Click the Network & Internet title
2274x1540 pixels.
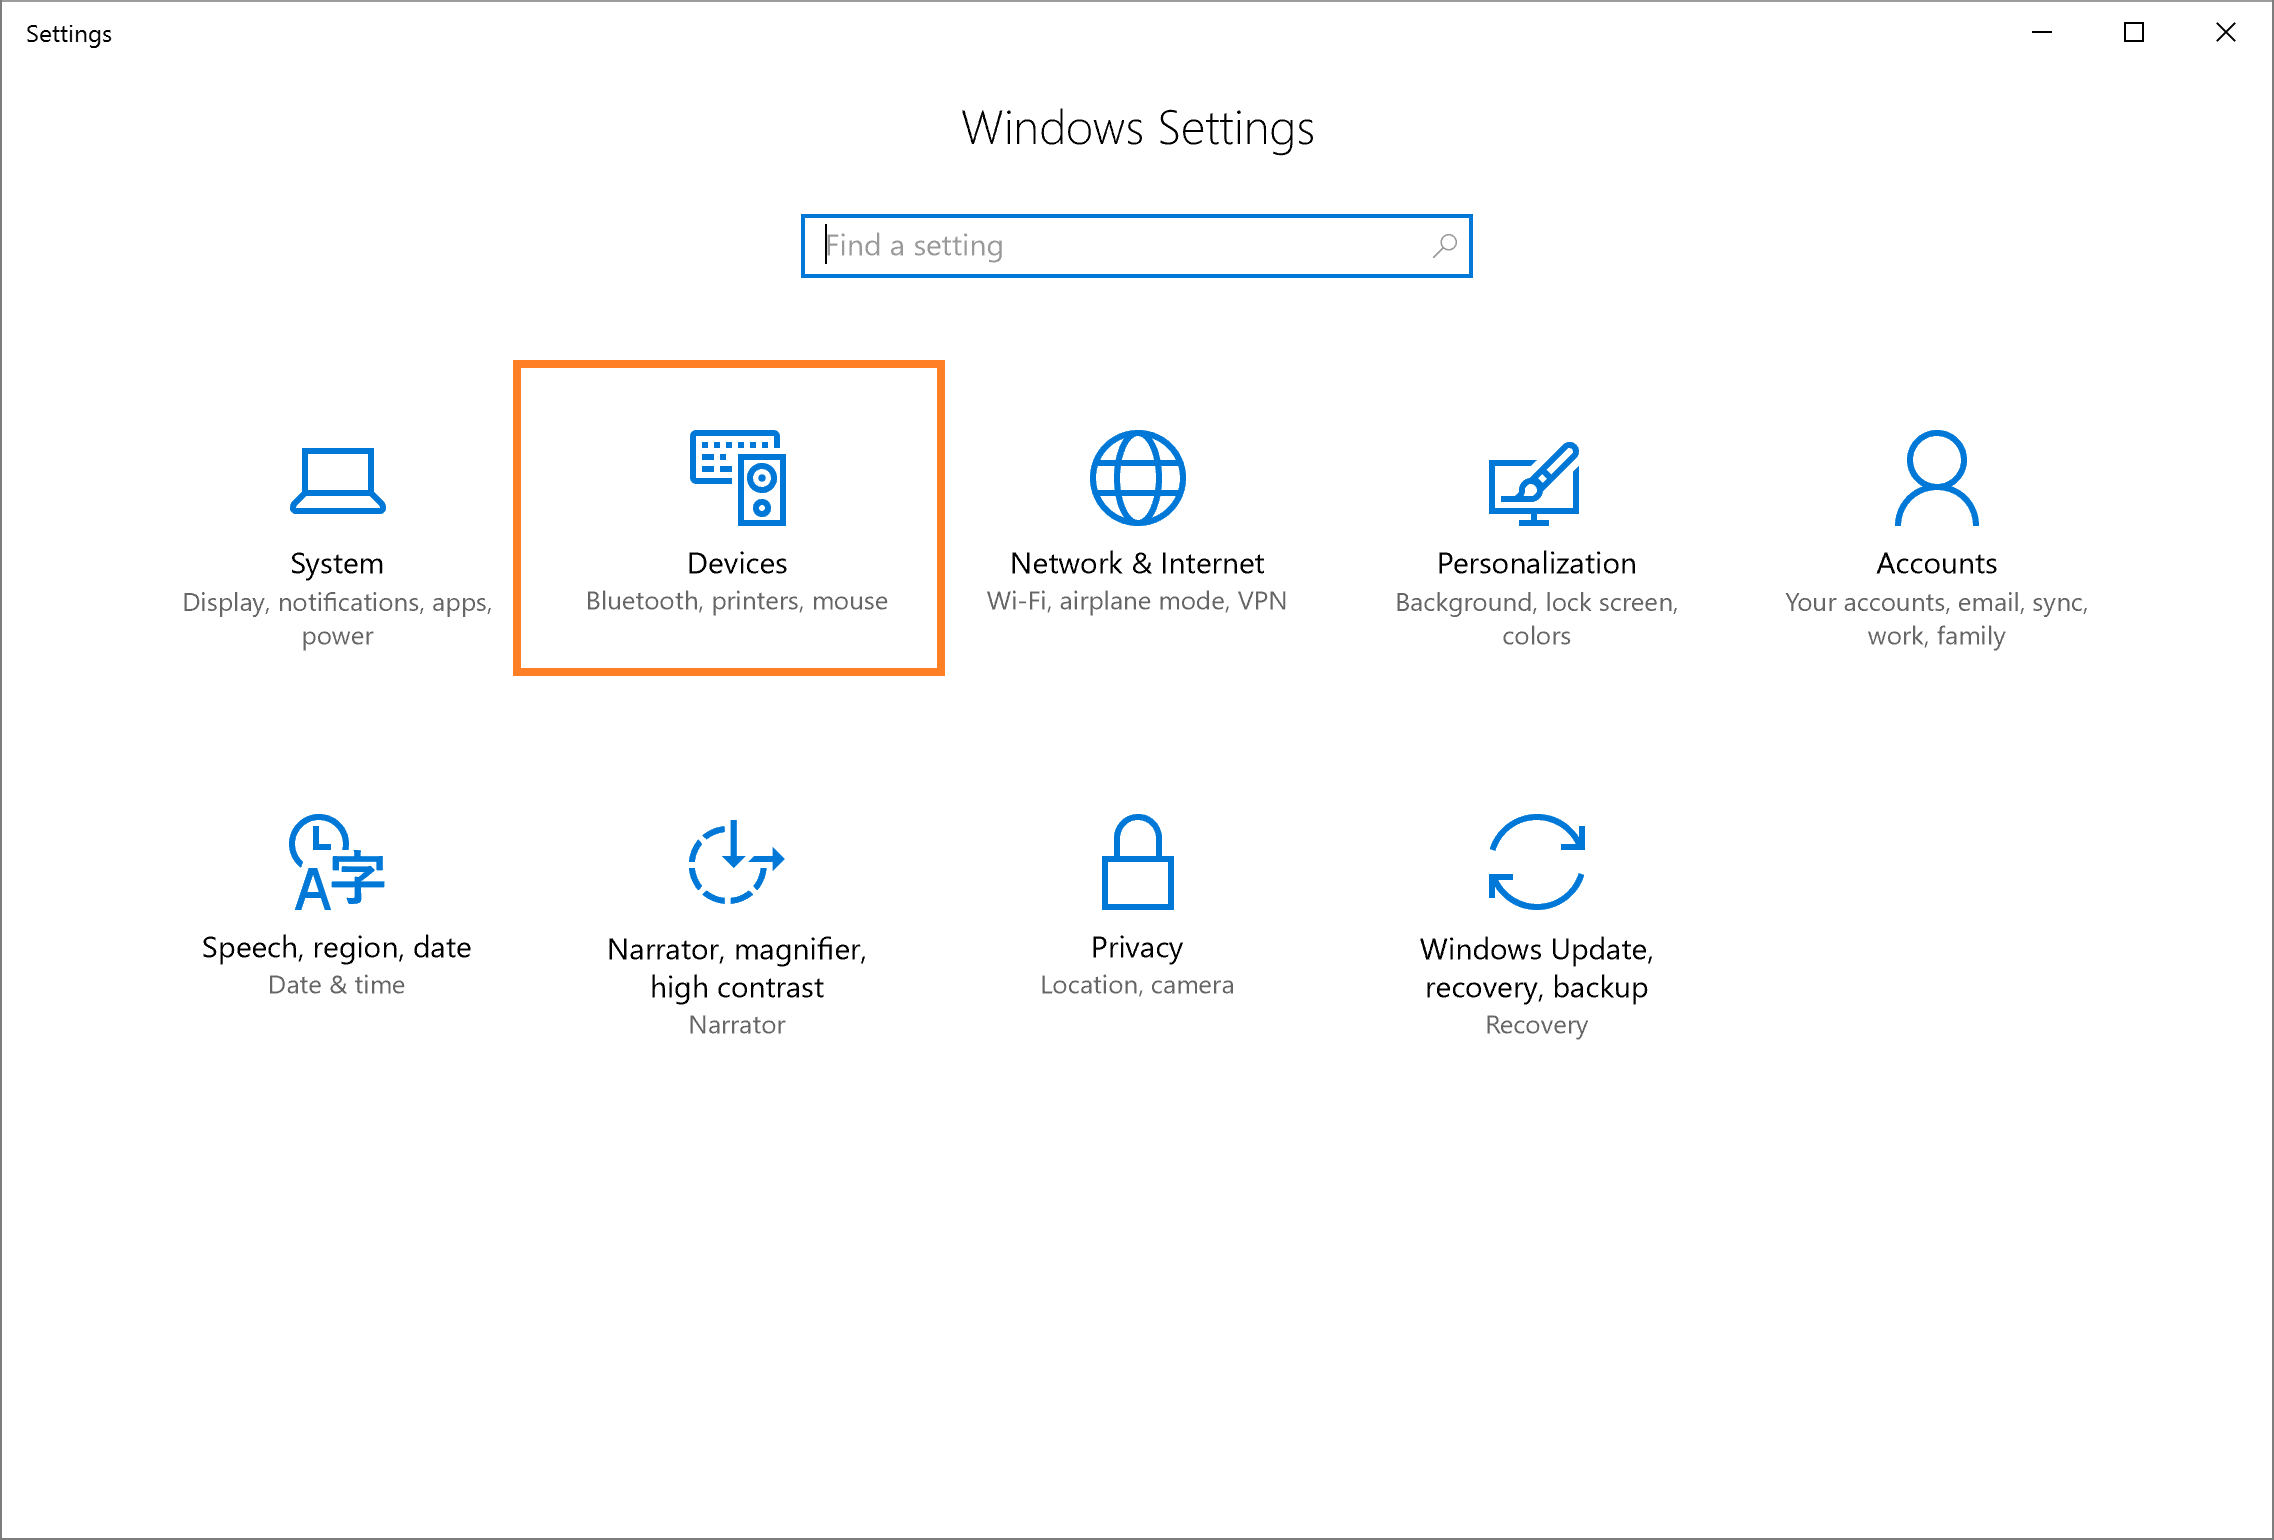[x=1137, y=563]
